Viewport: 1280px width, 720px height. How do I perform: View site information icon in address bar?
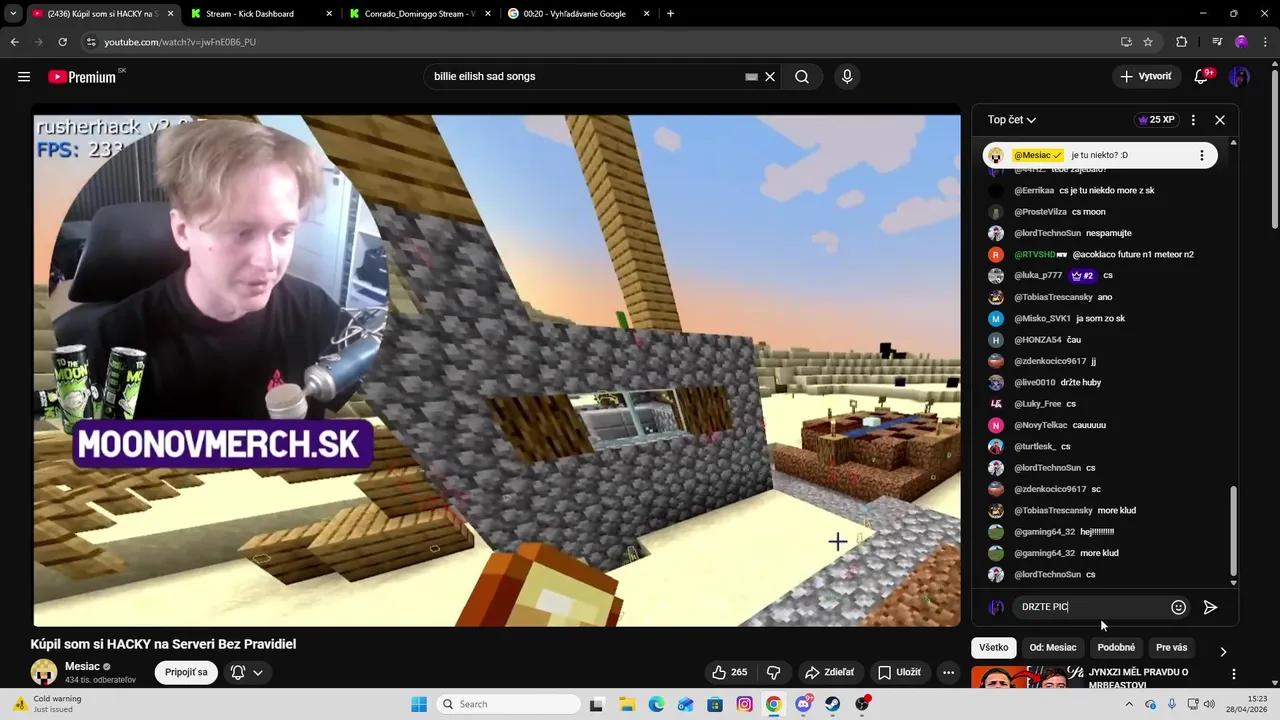coord(91,42)
